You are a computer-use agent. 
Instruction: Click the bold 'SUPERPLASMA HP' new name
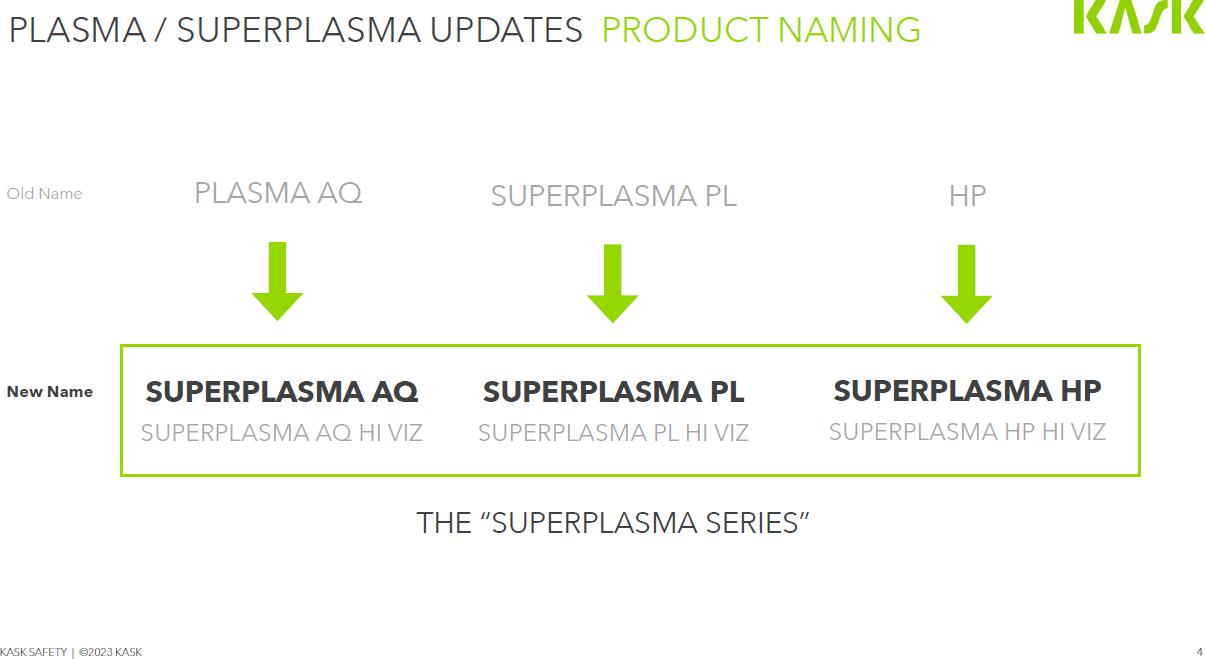(x=967, y=390)
